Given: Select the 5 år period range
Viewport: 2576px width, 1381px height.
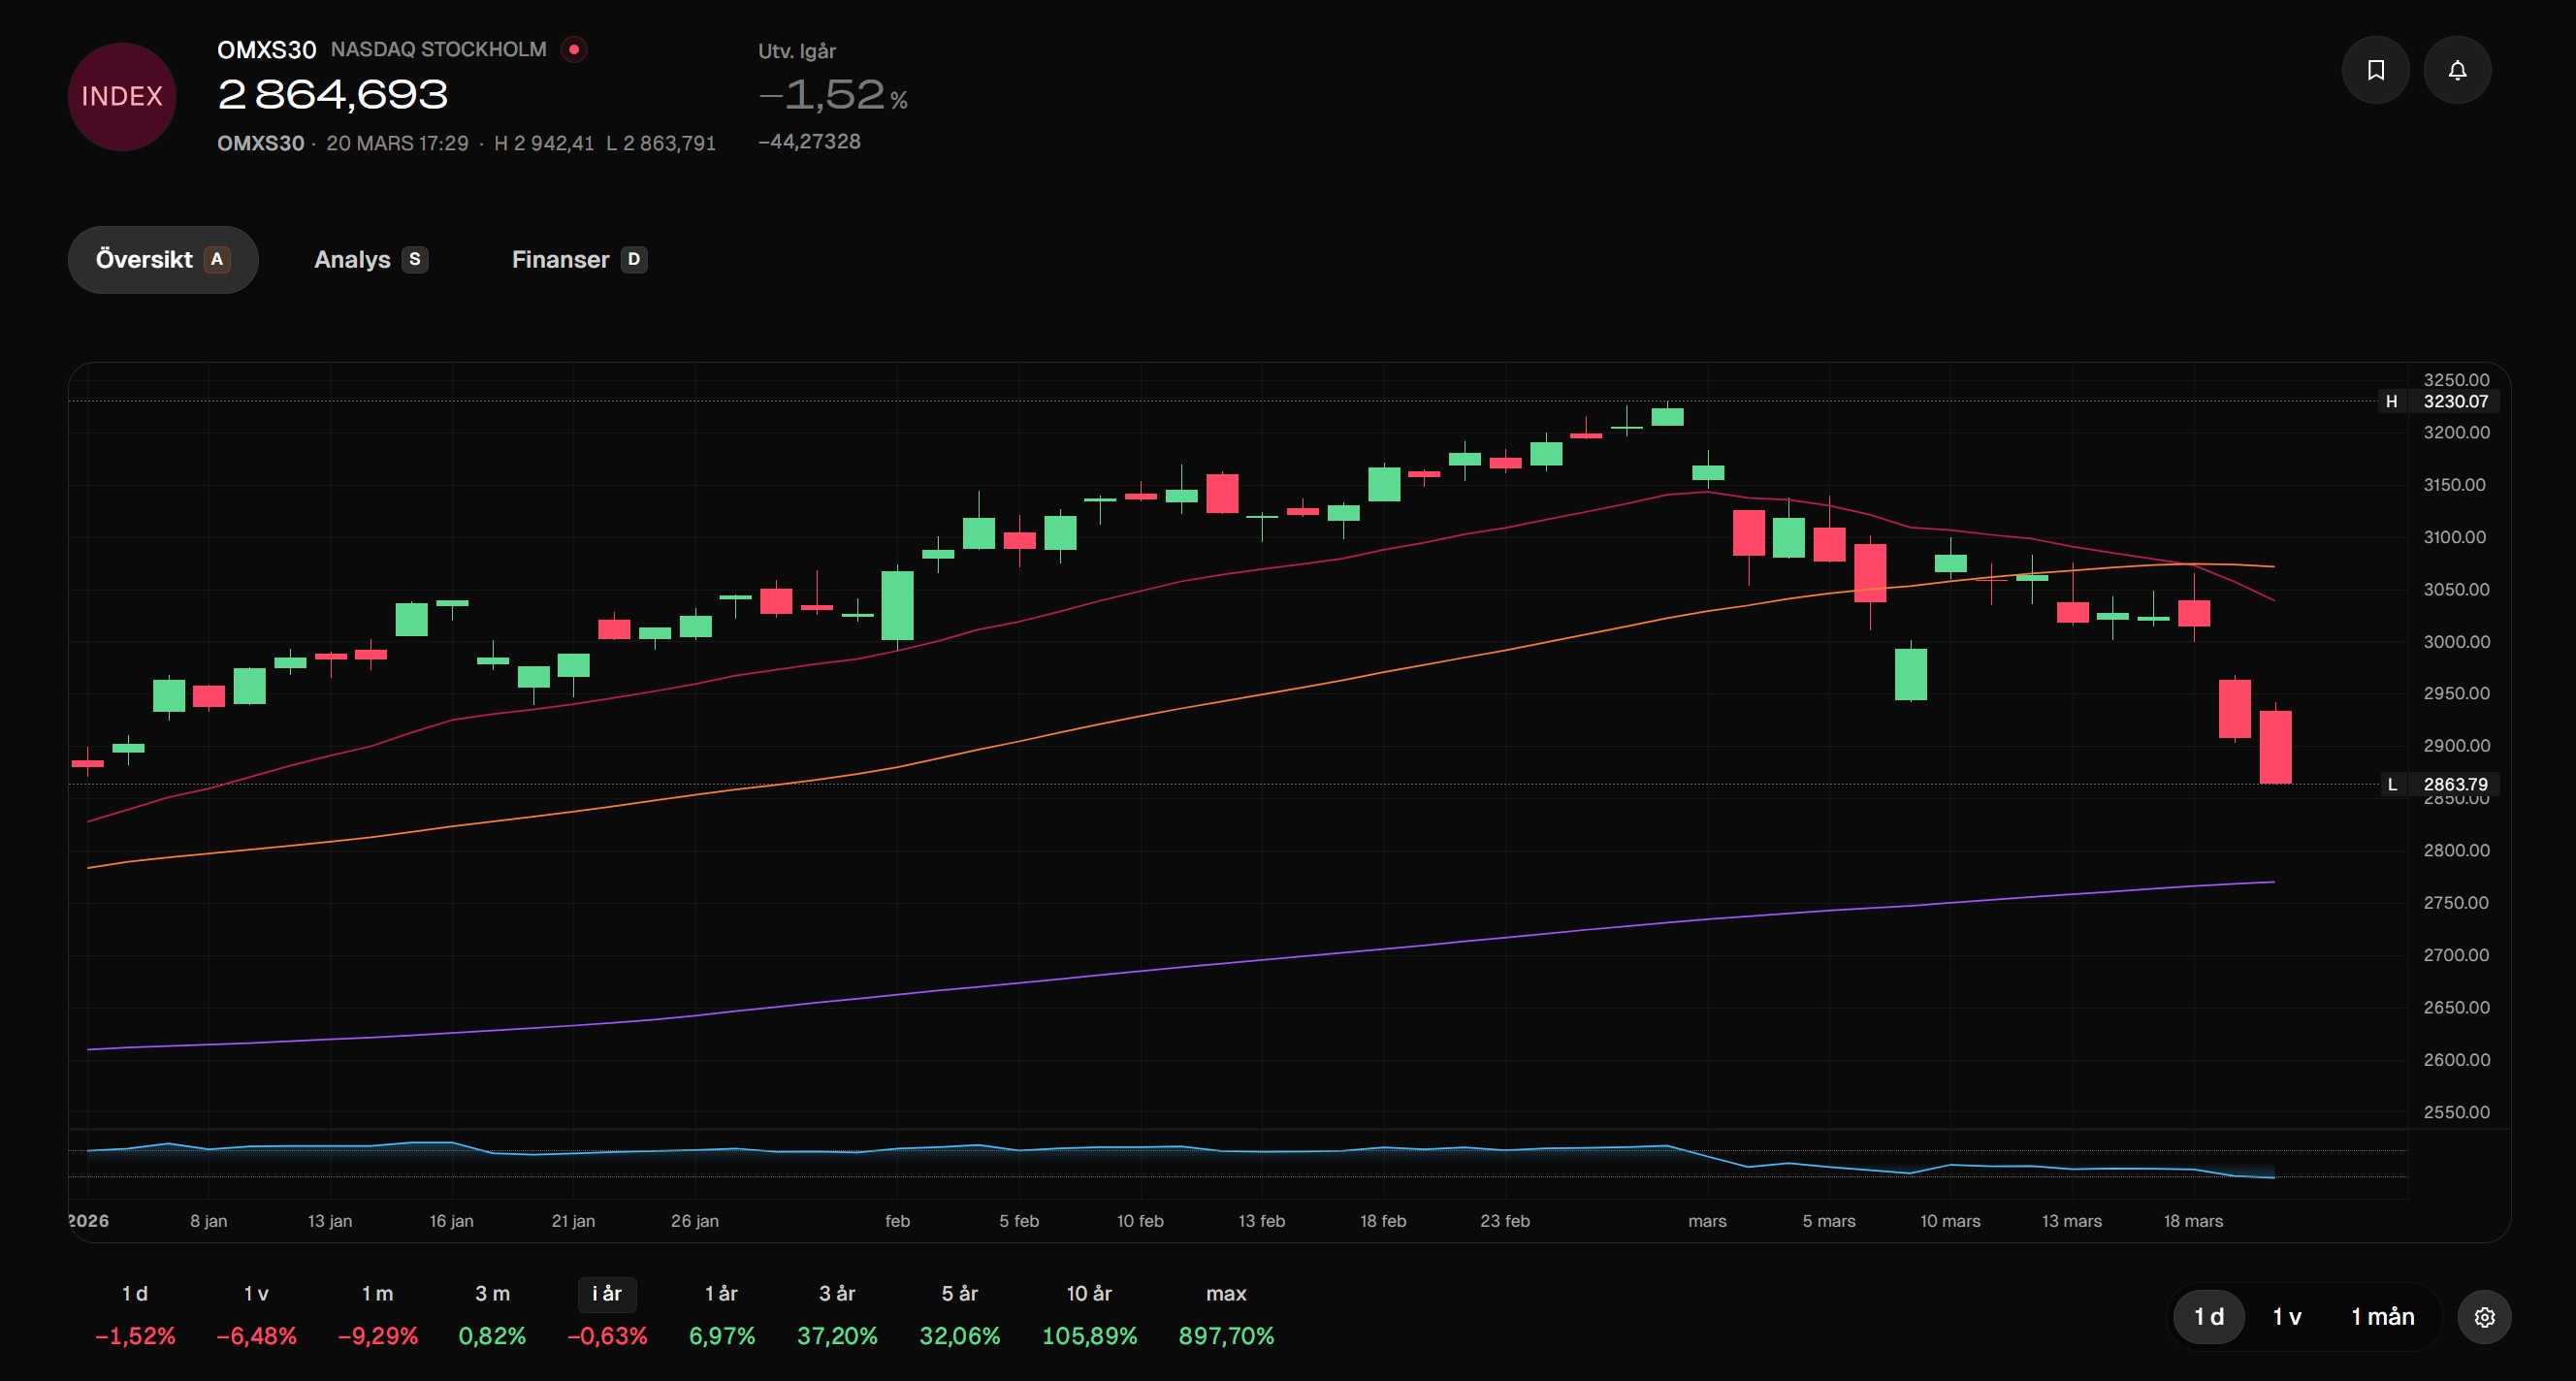Looking at the screenshot, I should coord(959,1294).
